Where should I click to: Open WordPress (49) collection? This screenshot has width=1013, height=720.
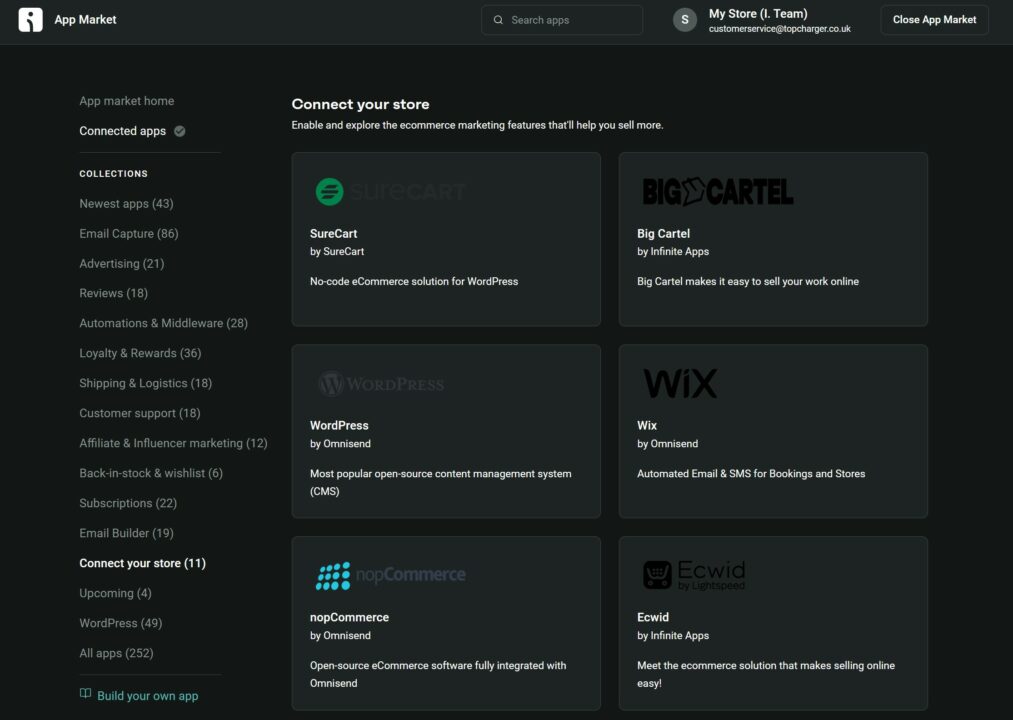pyautogui.click(x=121, y=623)
